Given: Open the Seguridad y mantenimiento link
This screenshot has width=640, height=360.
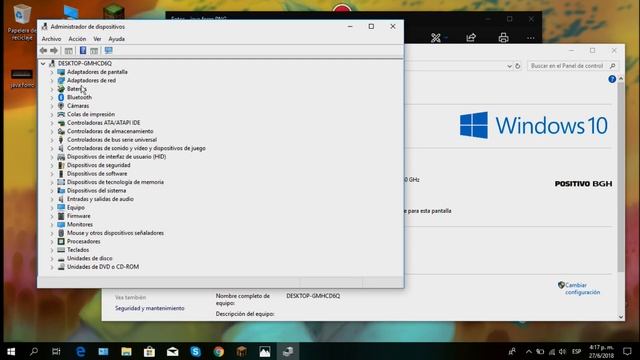Looking at the screenshot, I should click(x=149, y=308).
